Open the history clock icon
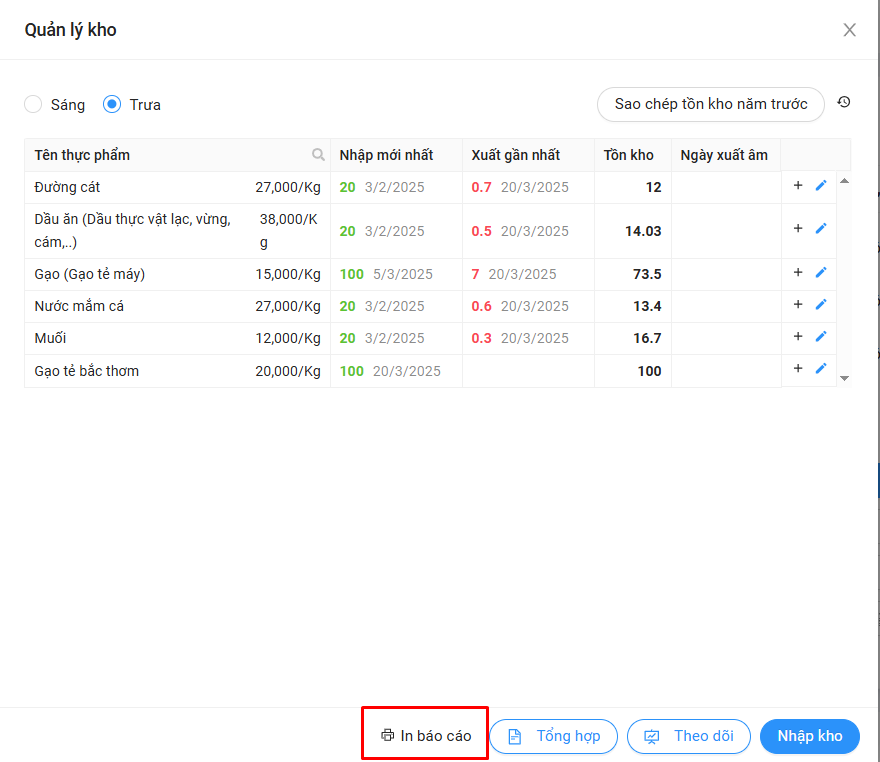The height and width of the screenshot is (762, 880). click(x=844, y=102)
